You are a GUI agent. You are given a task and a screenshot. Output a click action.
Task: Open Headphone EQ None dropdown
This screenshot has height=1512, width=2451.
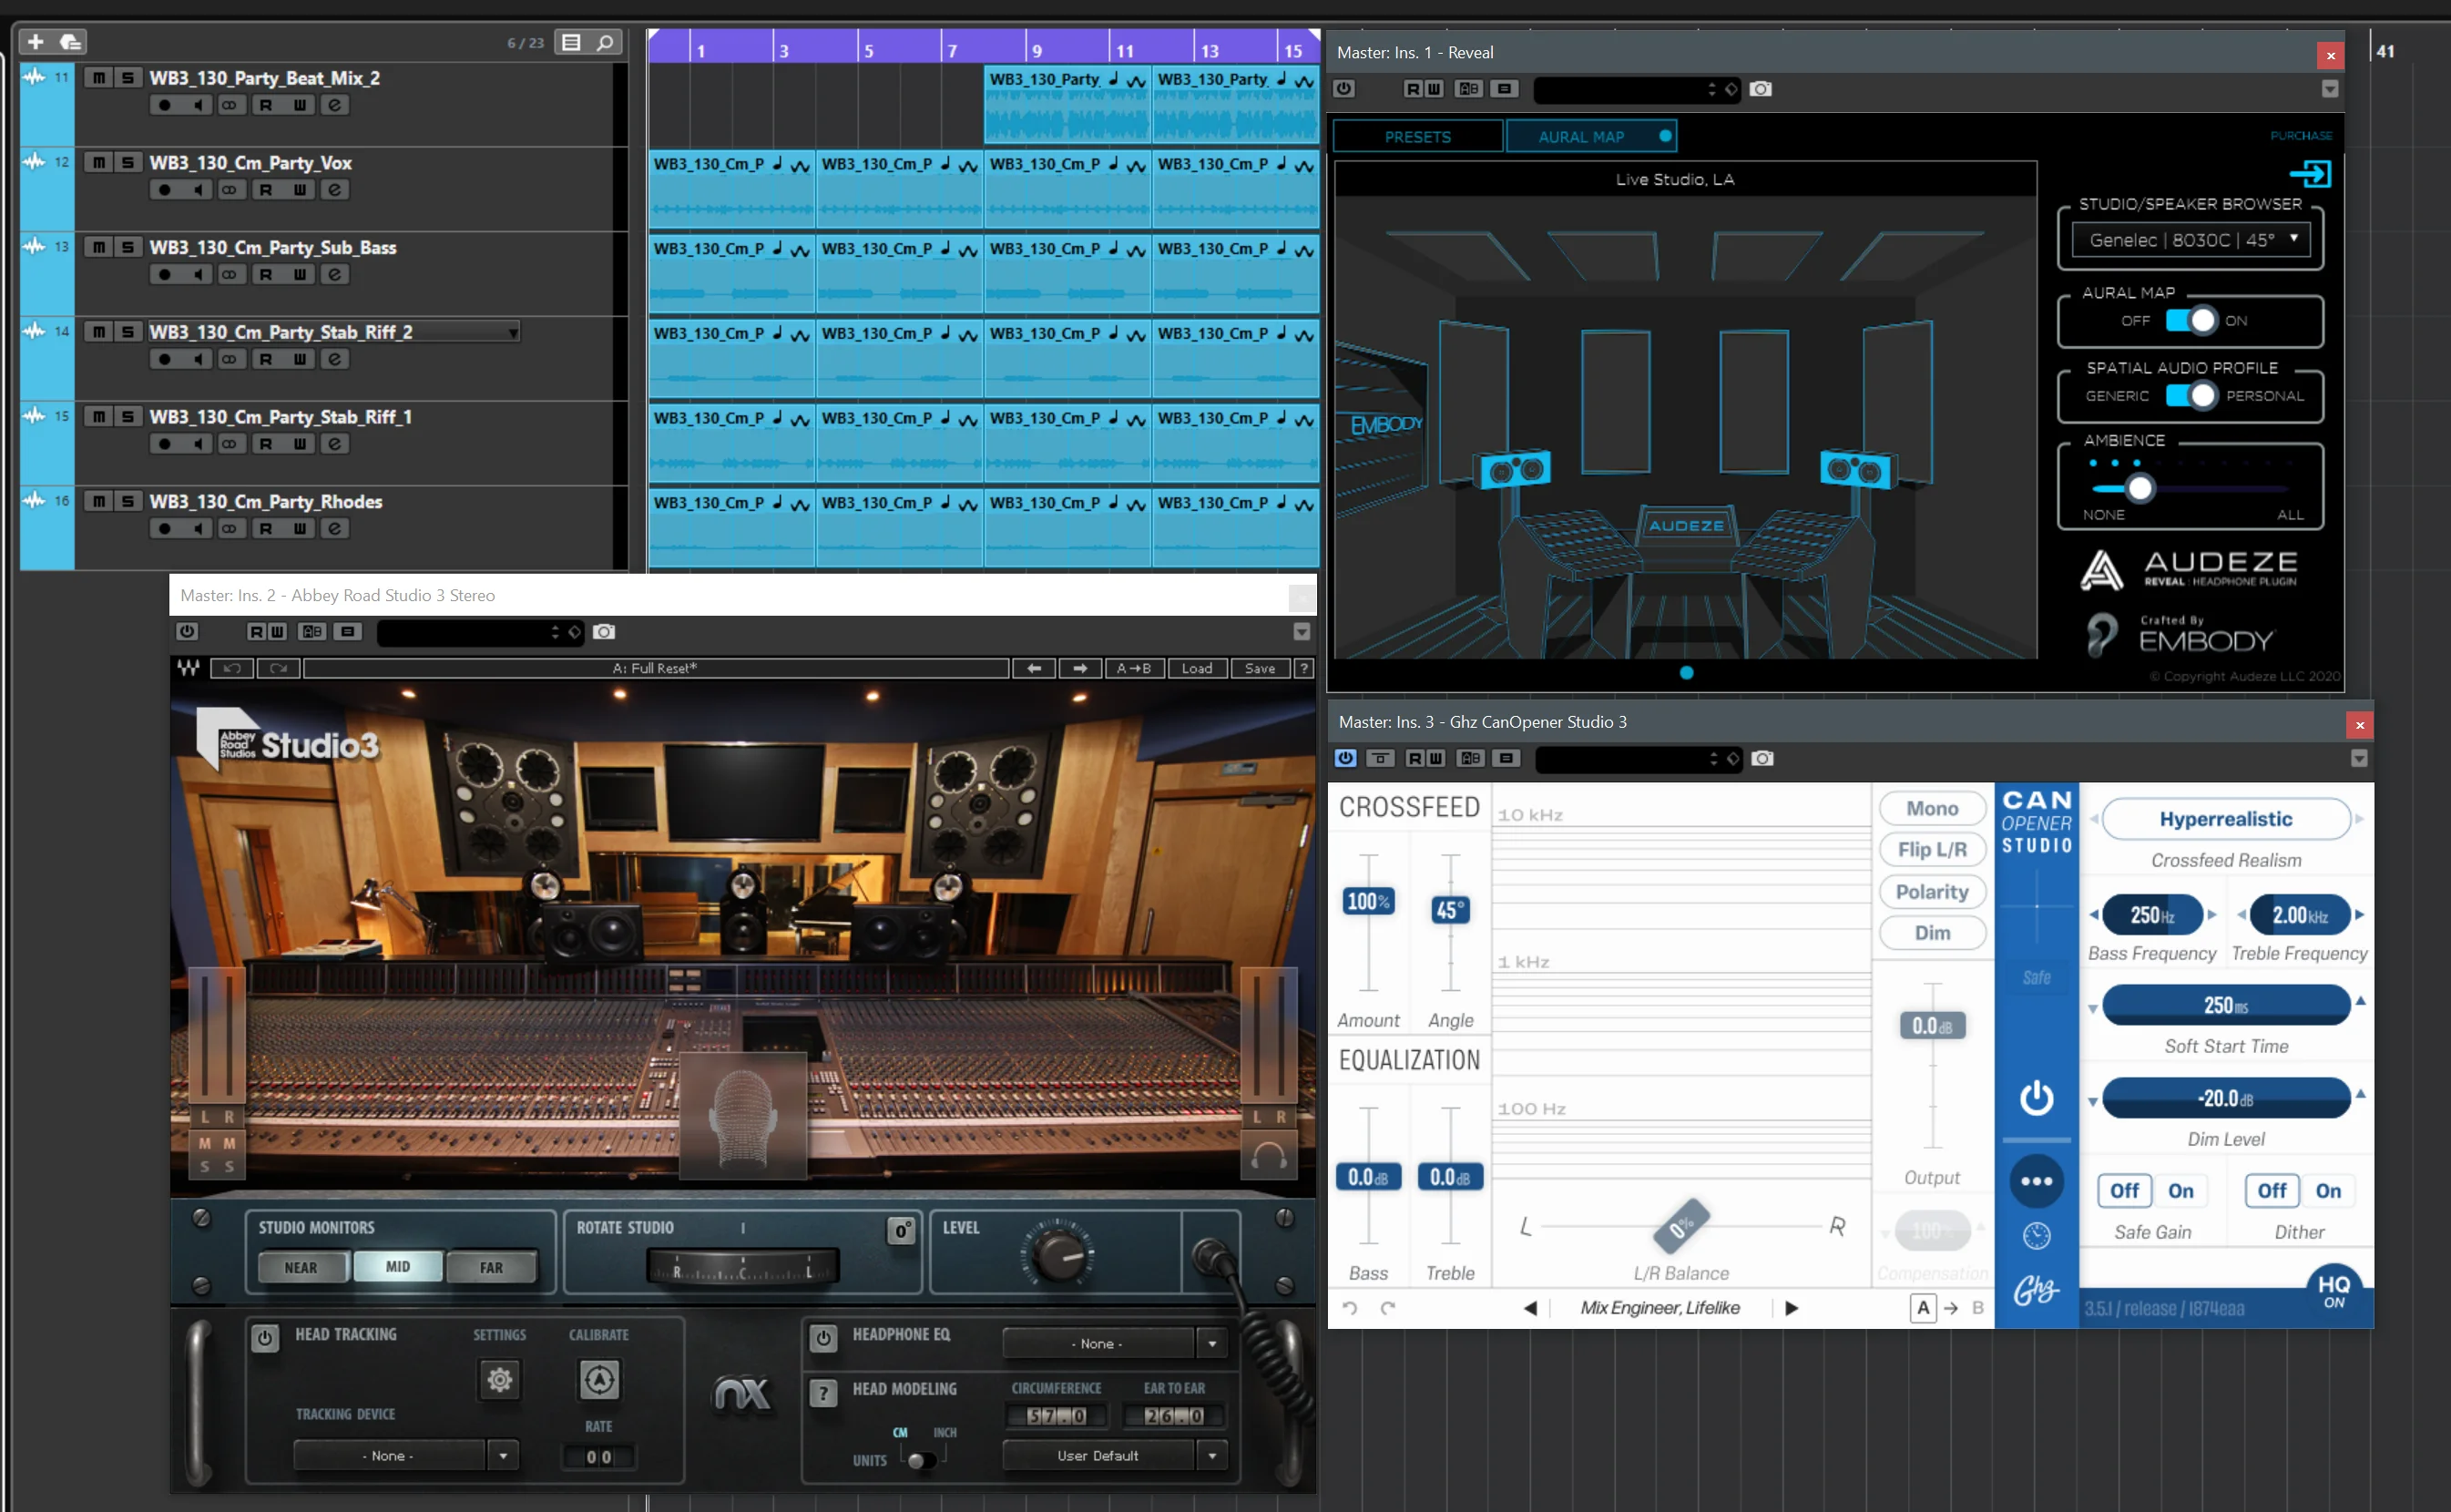1114,1343
